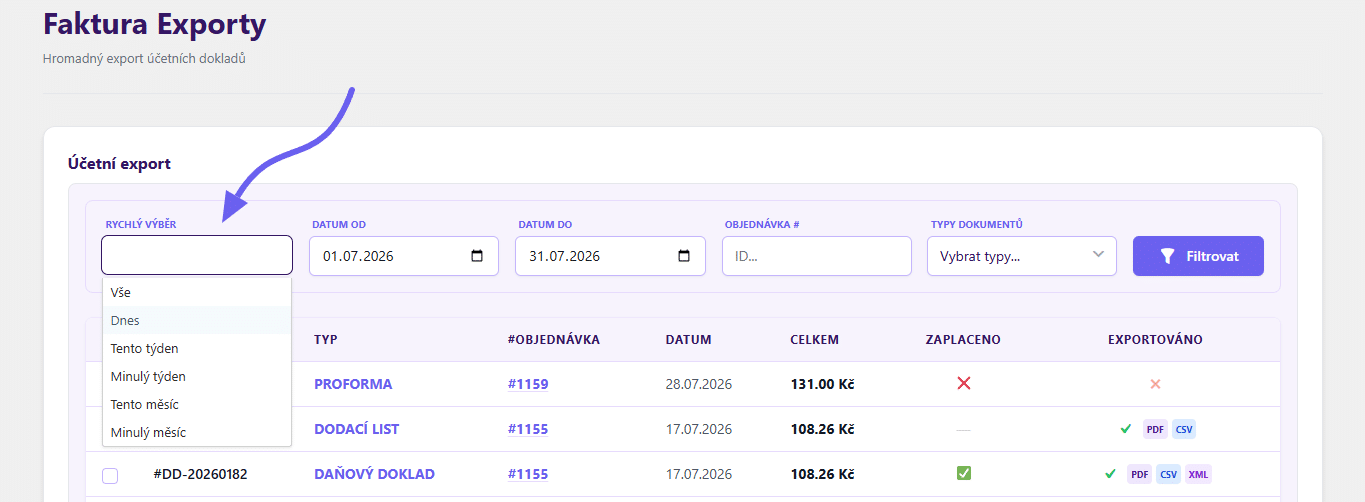Click the #OBJEDNÁVKA column header
This screenshot has height=502, width=1365.
point(554,340)
